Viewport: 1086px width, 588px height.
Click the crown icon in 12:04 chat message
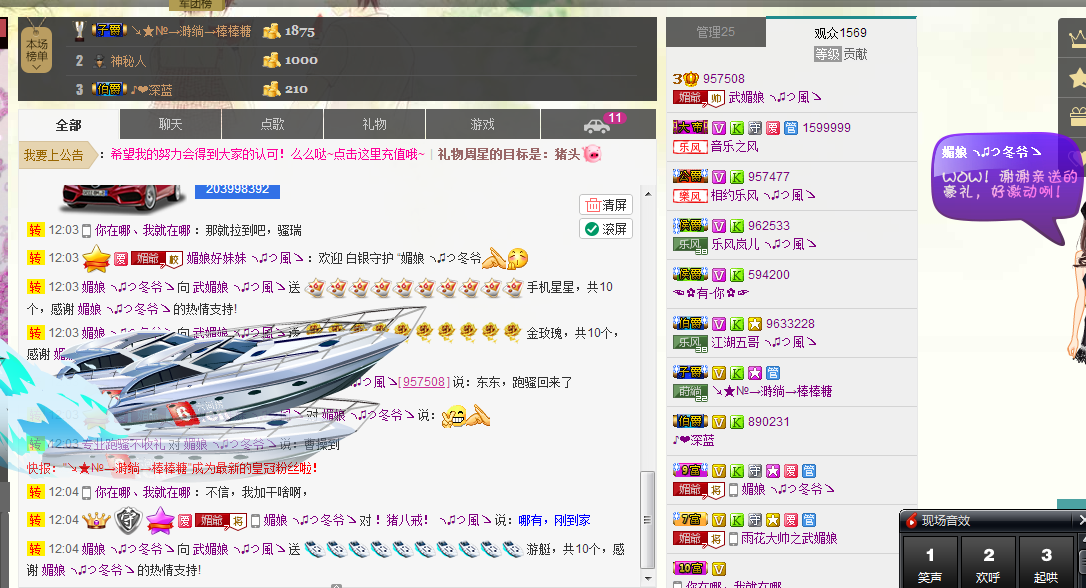pyautogui.click(x=96, y=520)
